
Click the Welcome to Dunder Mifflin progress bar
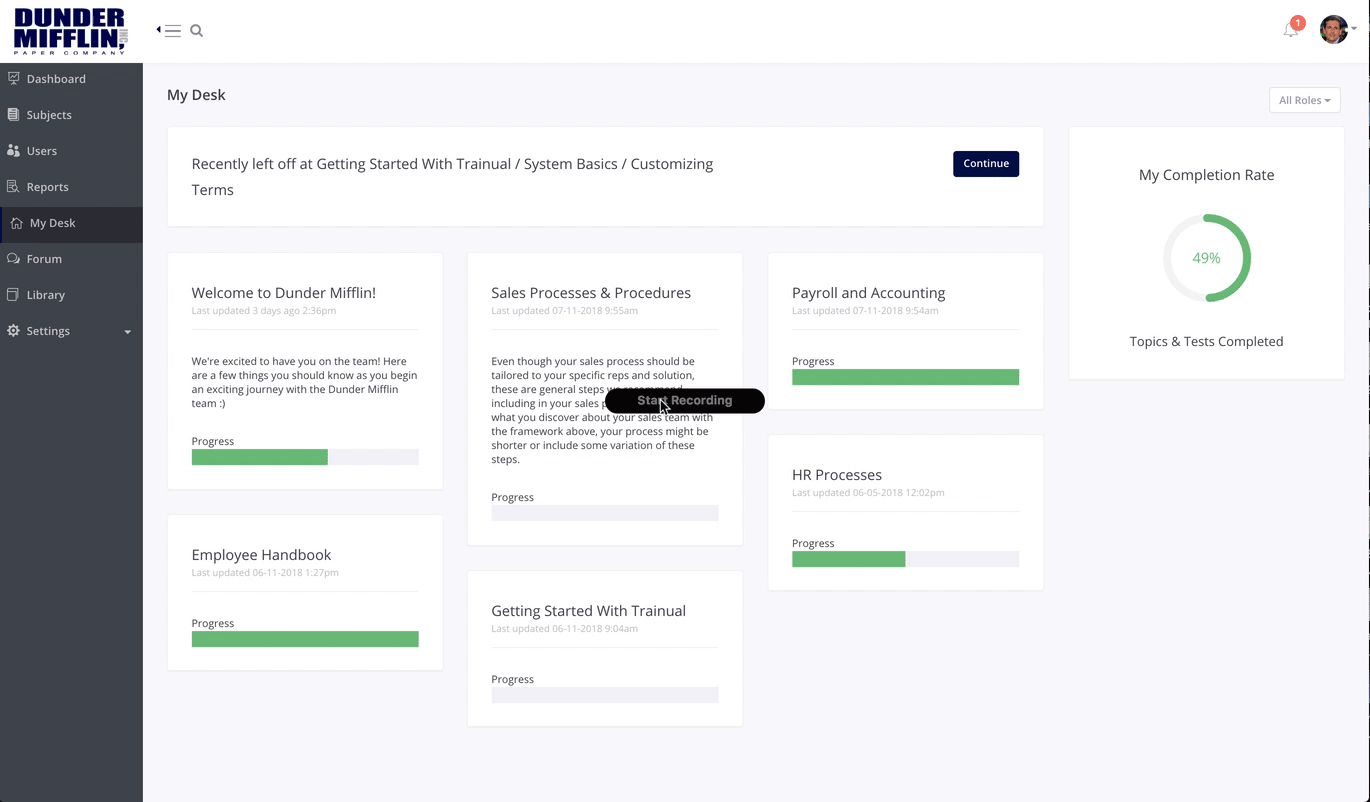305,457
